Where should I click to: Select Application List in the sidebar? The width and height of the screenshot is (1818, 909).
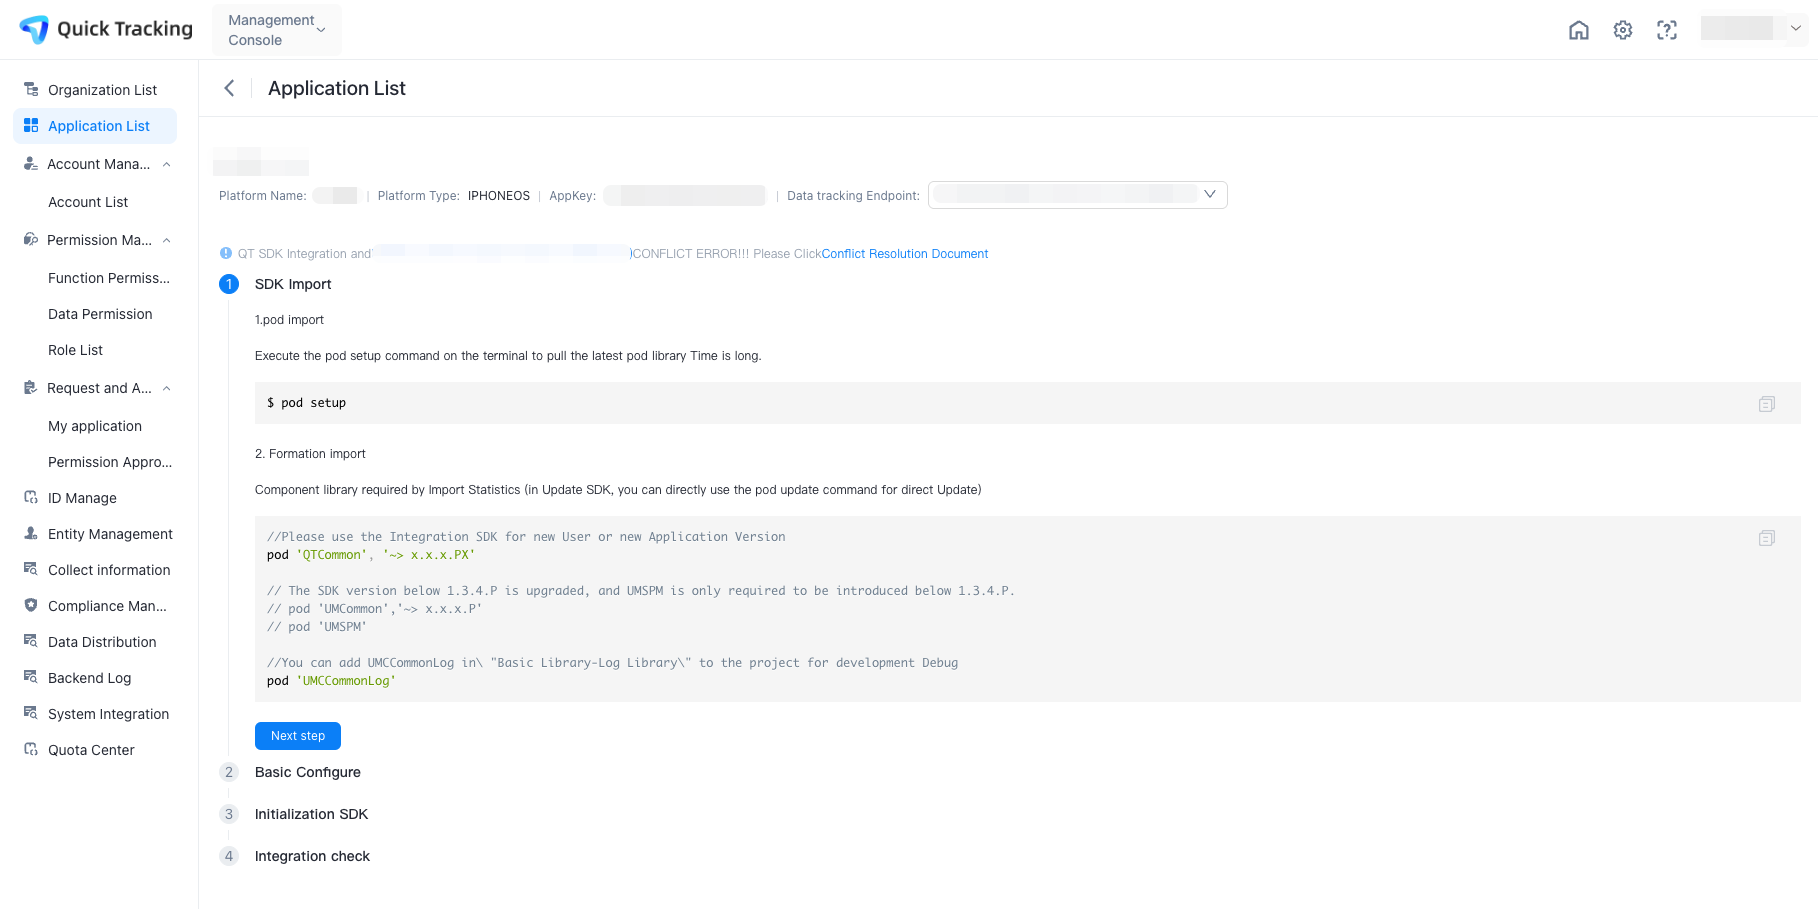(x=95, y=126)
